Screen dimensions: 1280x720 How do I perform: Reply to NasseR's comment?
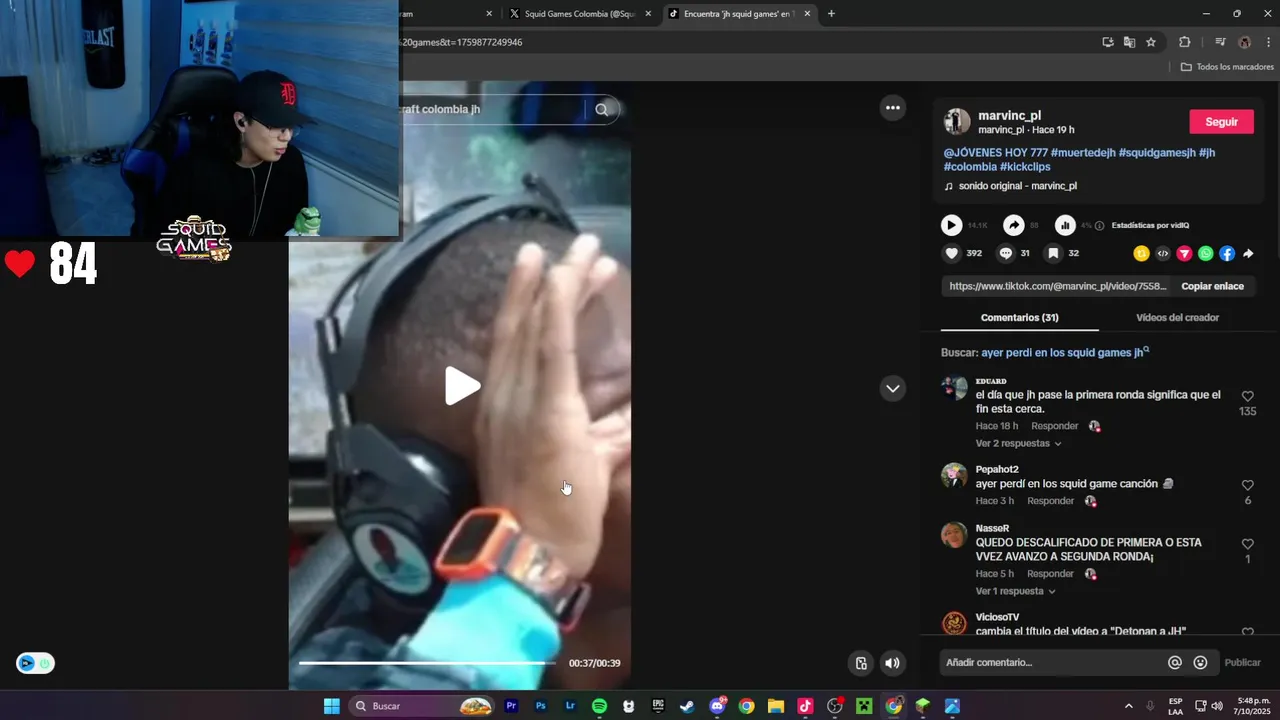pos(1050,574)
